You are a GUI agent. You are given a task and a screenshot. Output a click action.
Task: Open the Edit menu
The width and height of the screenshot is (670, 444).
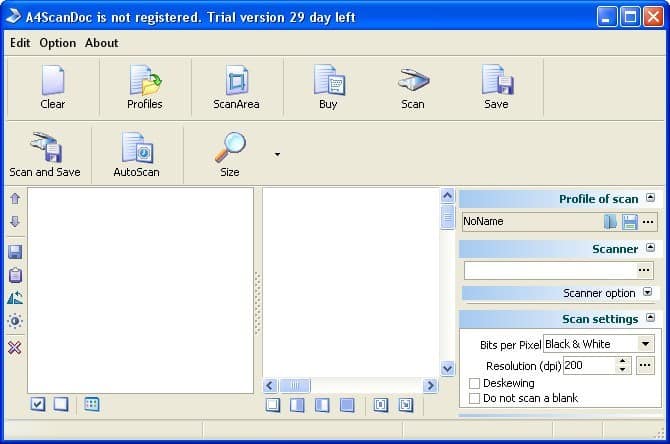pos(20,43)
